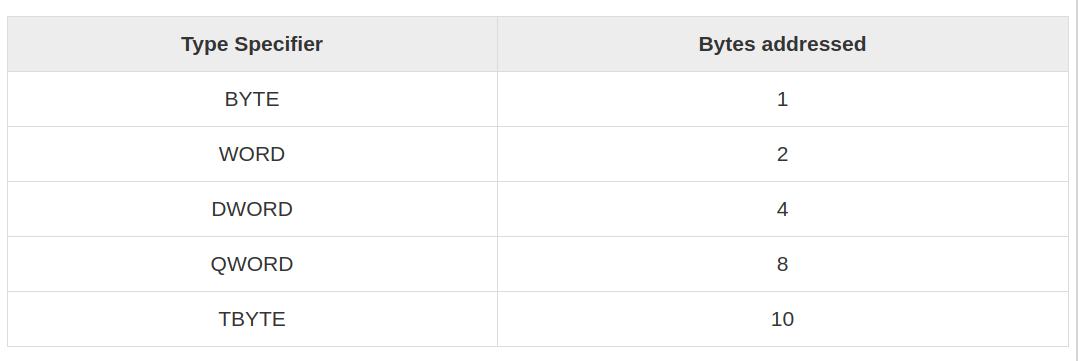Select the TBYTE type specifier cell
This screenshot has width=1078, height=361.
click(x=252, y=319)
